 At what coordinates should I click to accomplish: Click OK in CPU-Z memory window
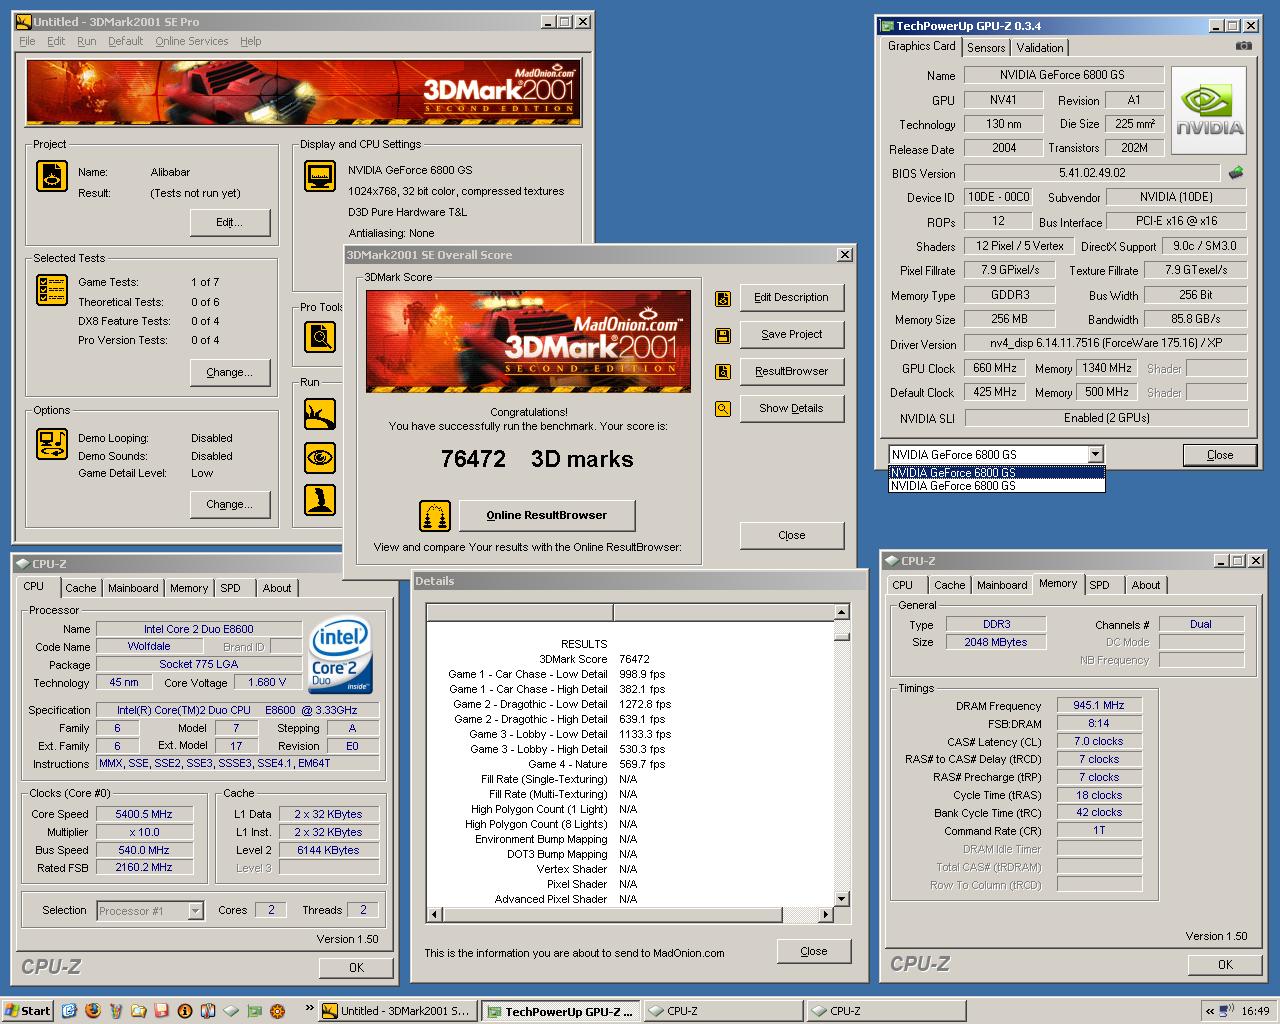(x=1225, y=965)
